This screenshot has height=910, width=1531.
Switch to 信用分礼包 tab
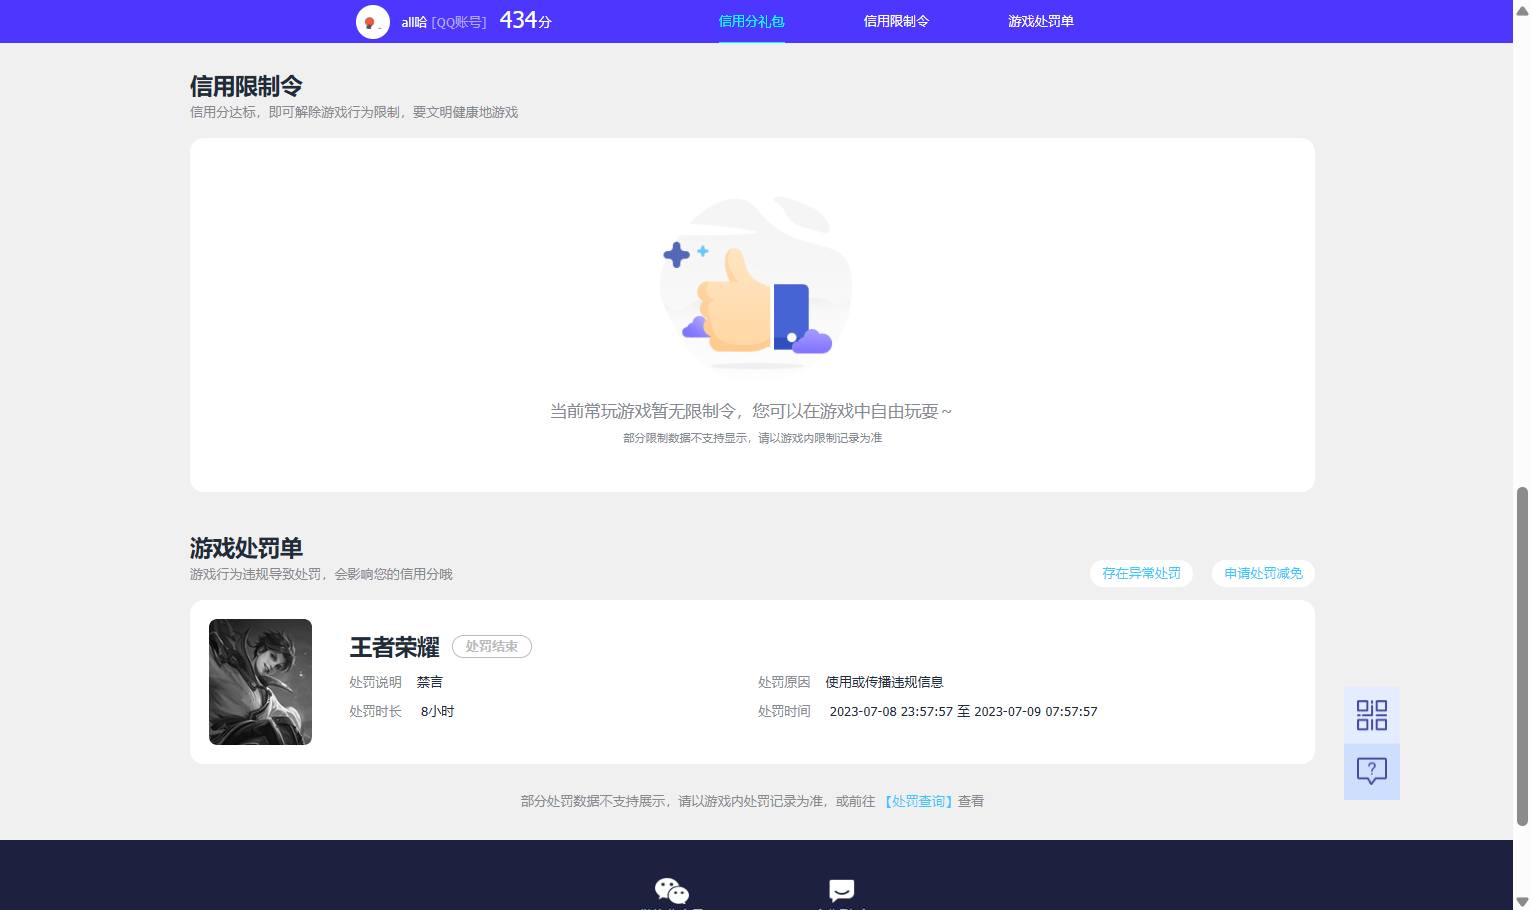751,21
